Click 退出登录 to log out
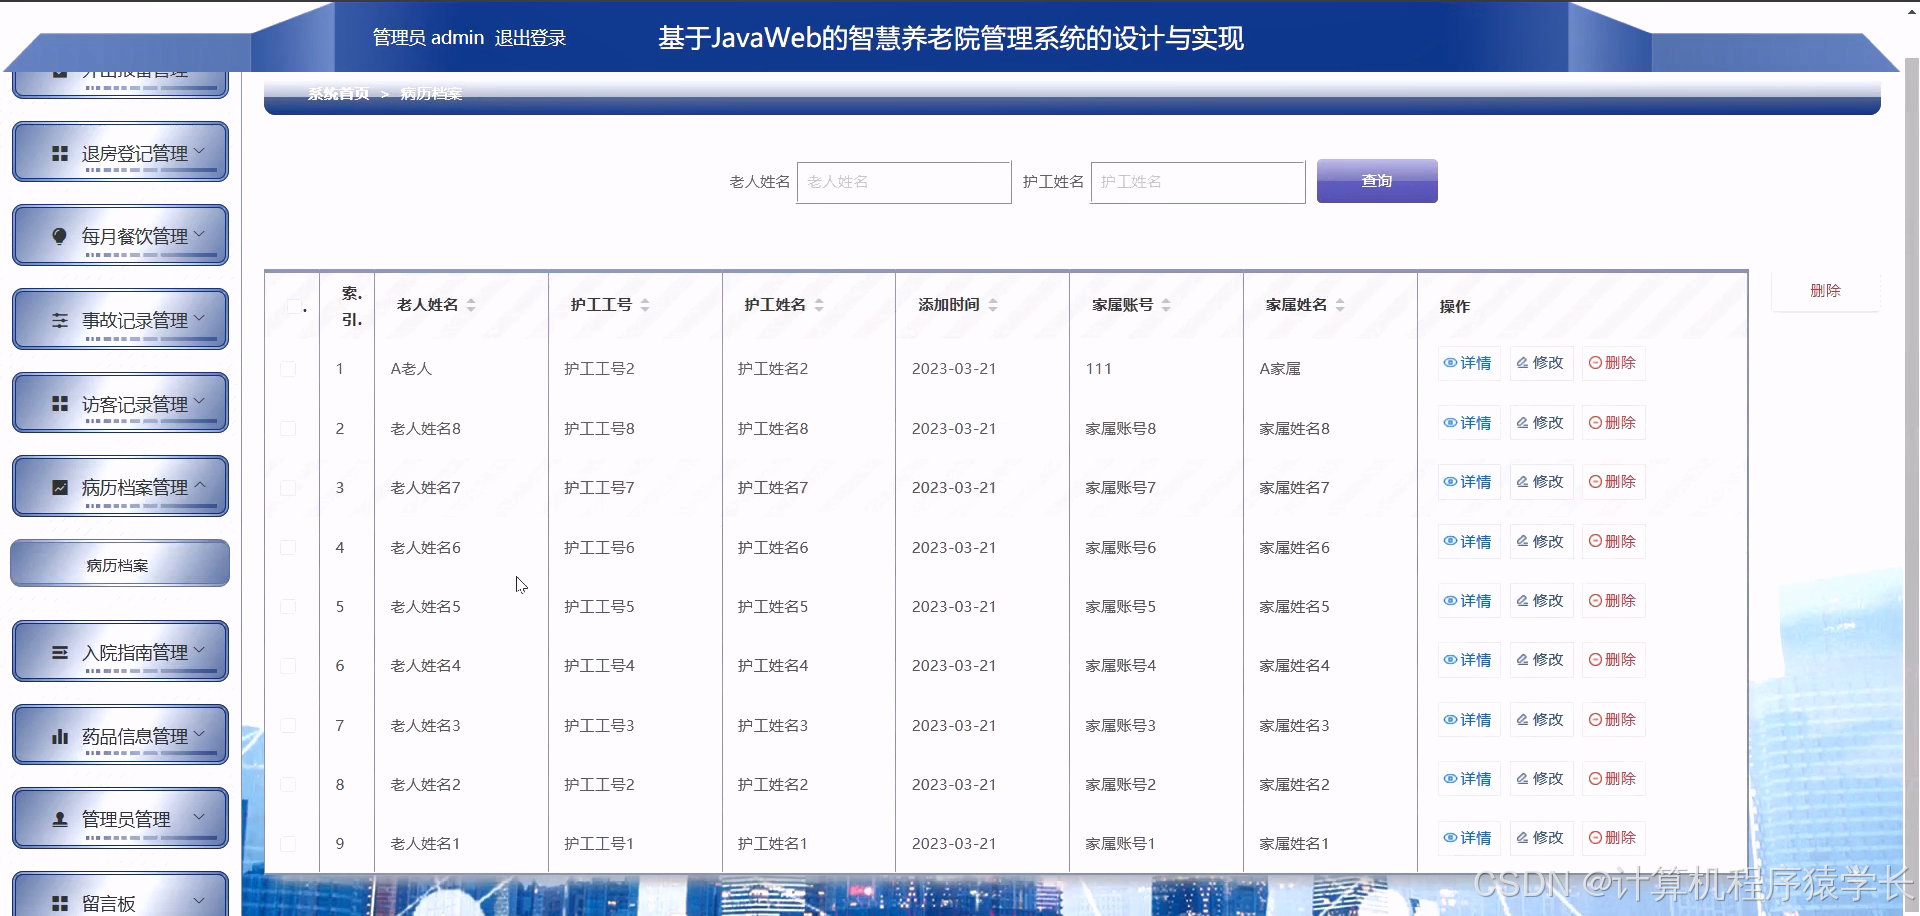 pos(531,38)
